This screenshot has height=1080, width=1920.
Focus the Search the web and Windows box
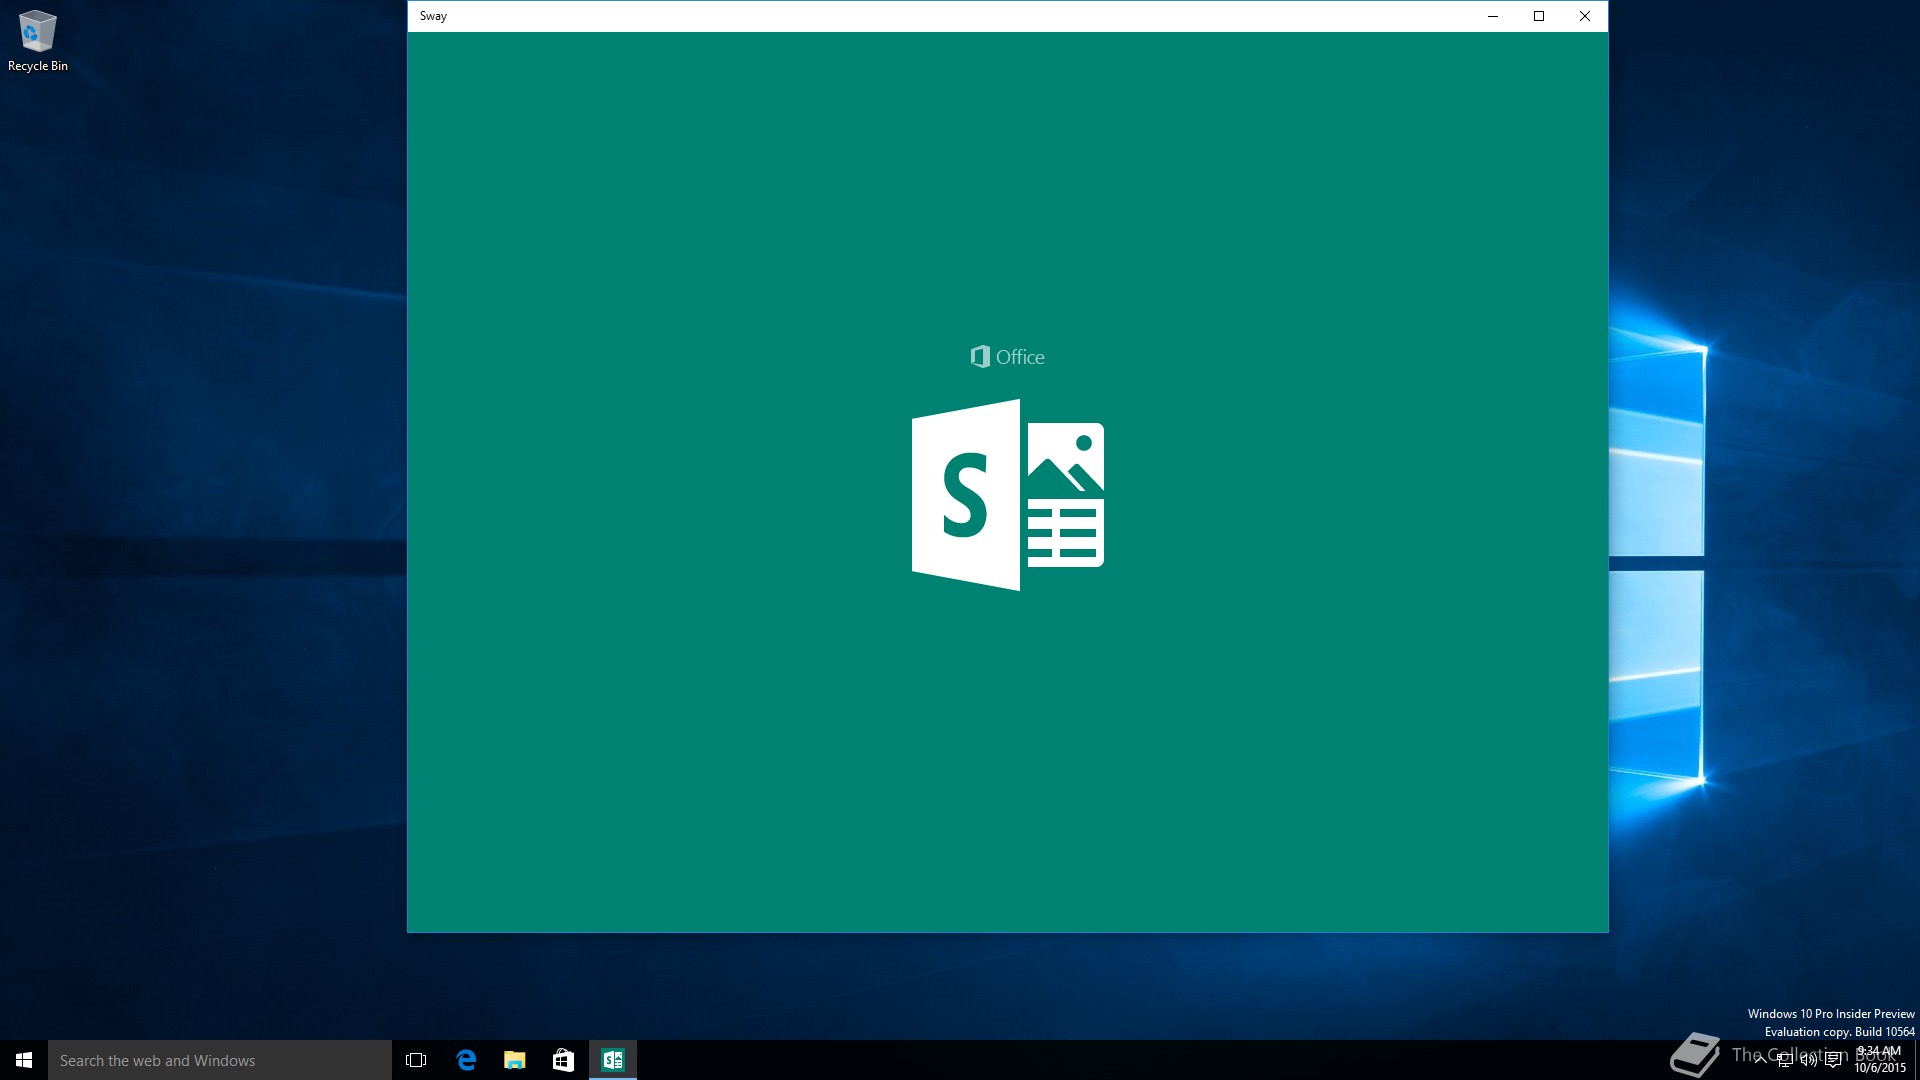pos(220,1060)
